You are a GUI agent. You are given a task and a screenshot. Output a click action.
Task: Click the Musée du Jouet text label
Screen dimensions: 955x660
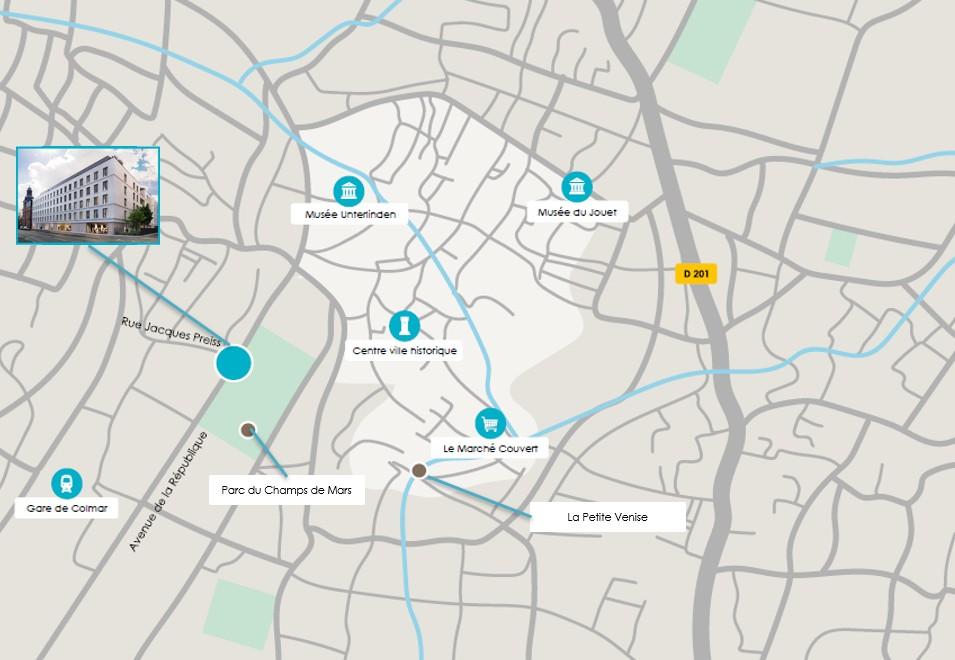coord(577,212)
